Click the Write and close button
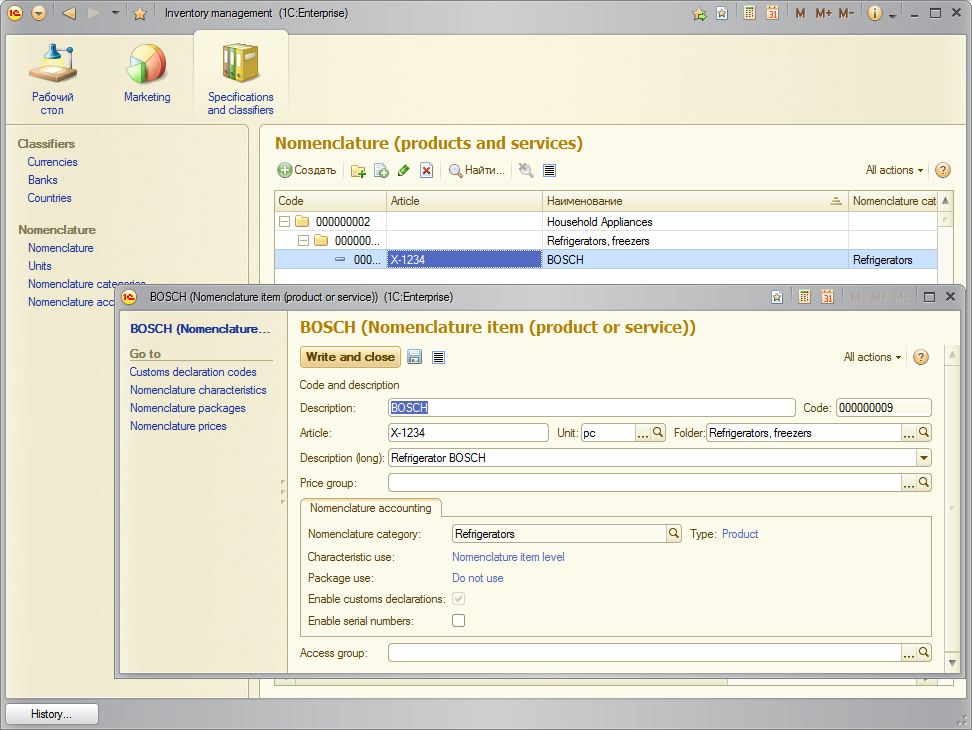 tap(350, 357)
